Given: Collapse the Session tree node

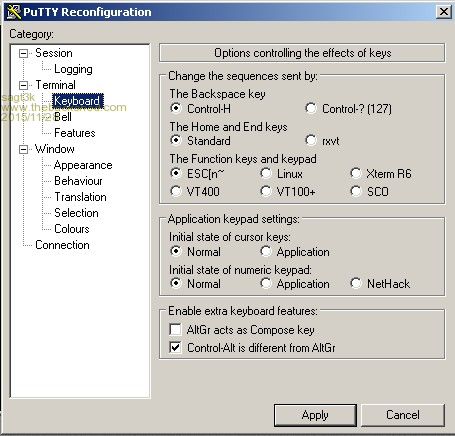Looking at the screenshot, I should point(23,53).
